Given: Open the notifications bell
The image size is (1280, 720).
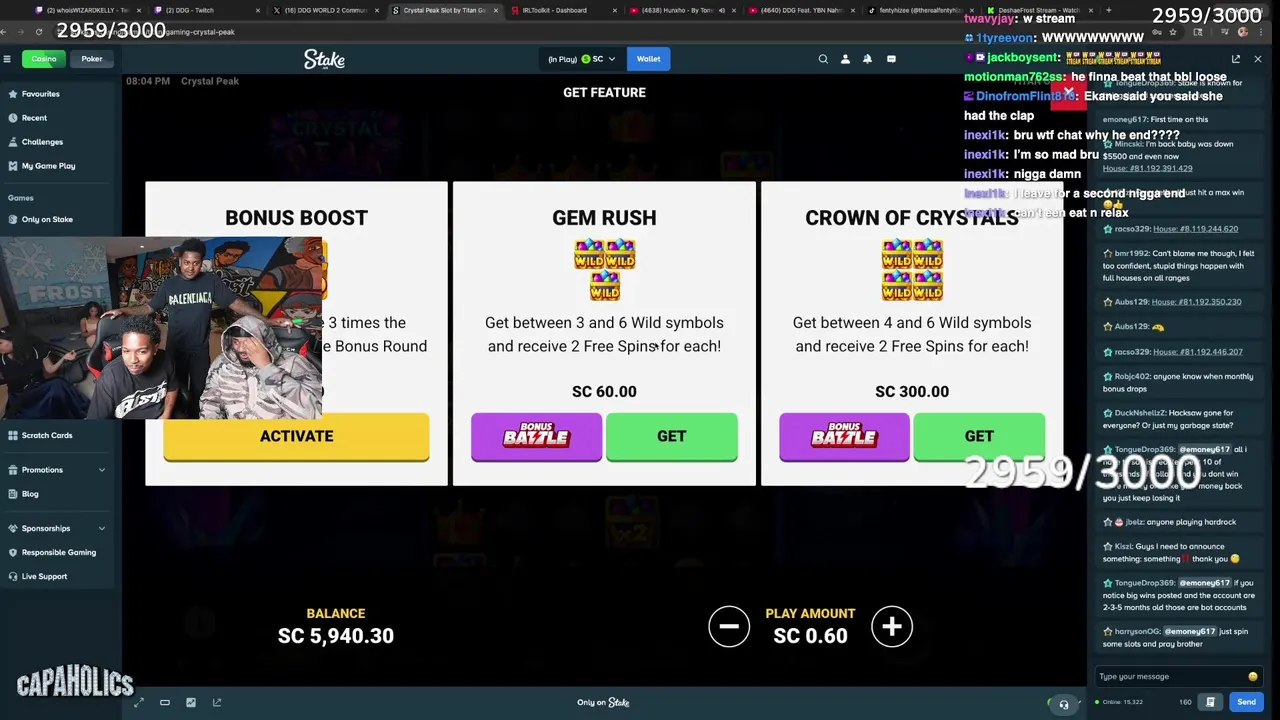Looking at the screenshot, I should point(867,59).
